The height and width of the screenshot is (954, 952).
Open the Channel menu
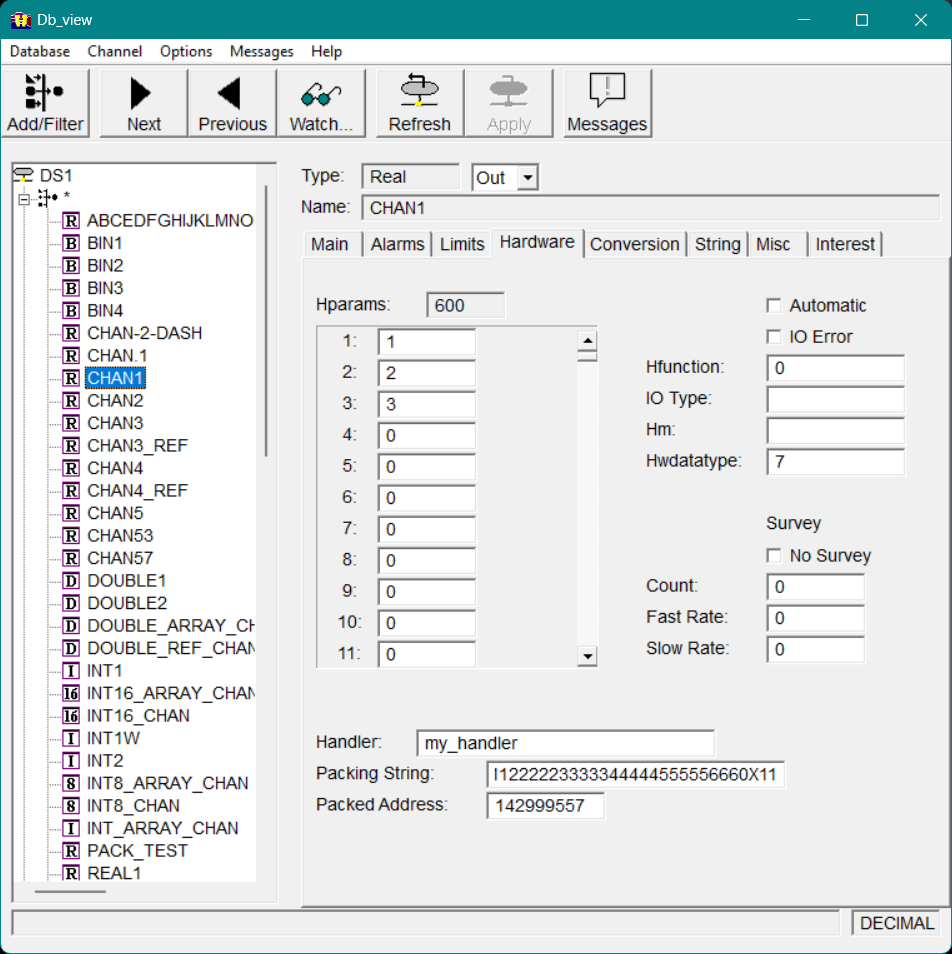coord(115,51)
